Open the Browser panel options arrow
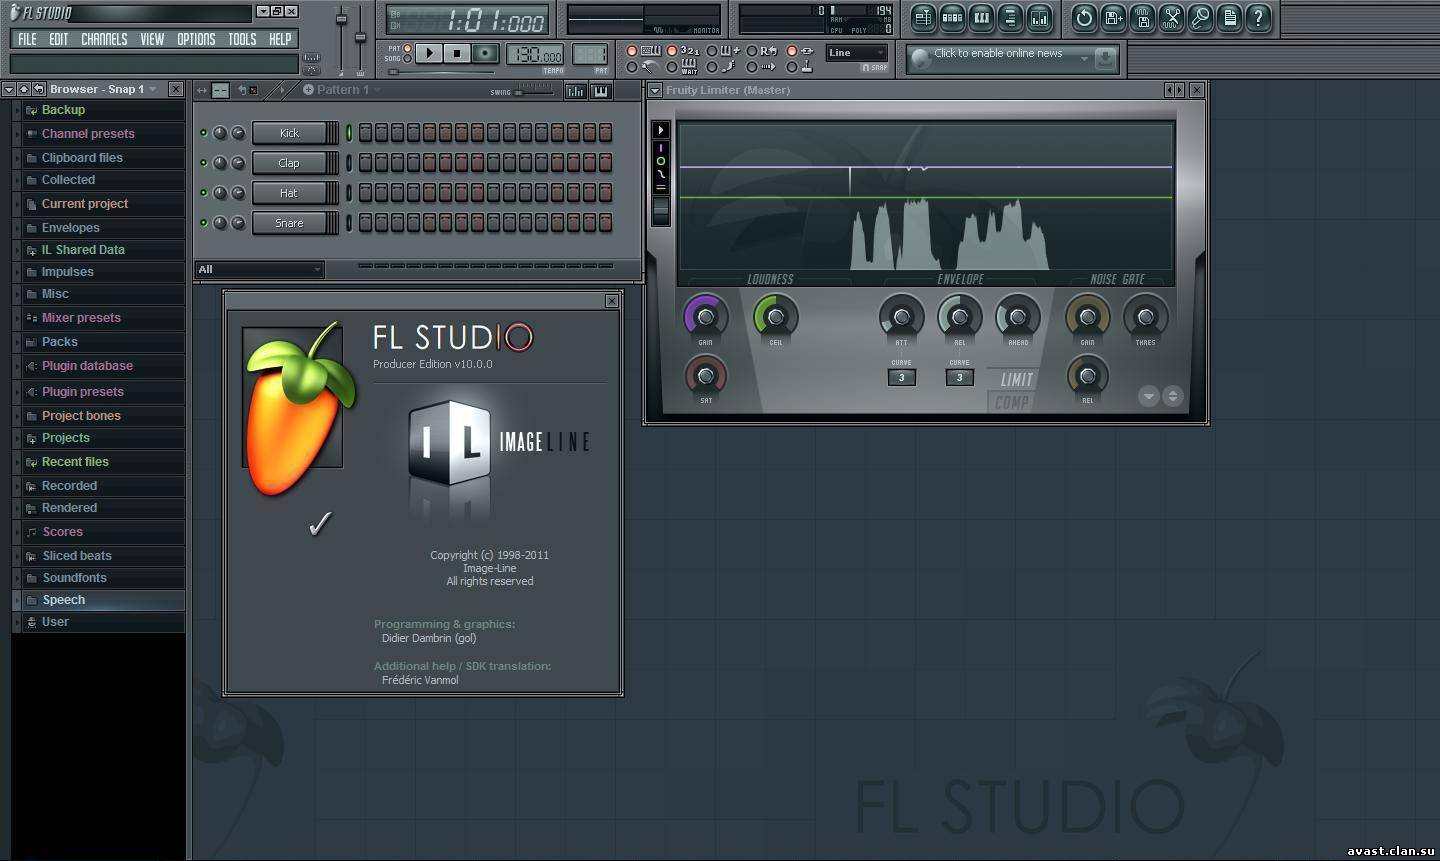Screen dimensions: 1440x861 [x=9, y=89]
